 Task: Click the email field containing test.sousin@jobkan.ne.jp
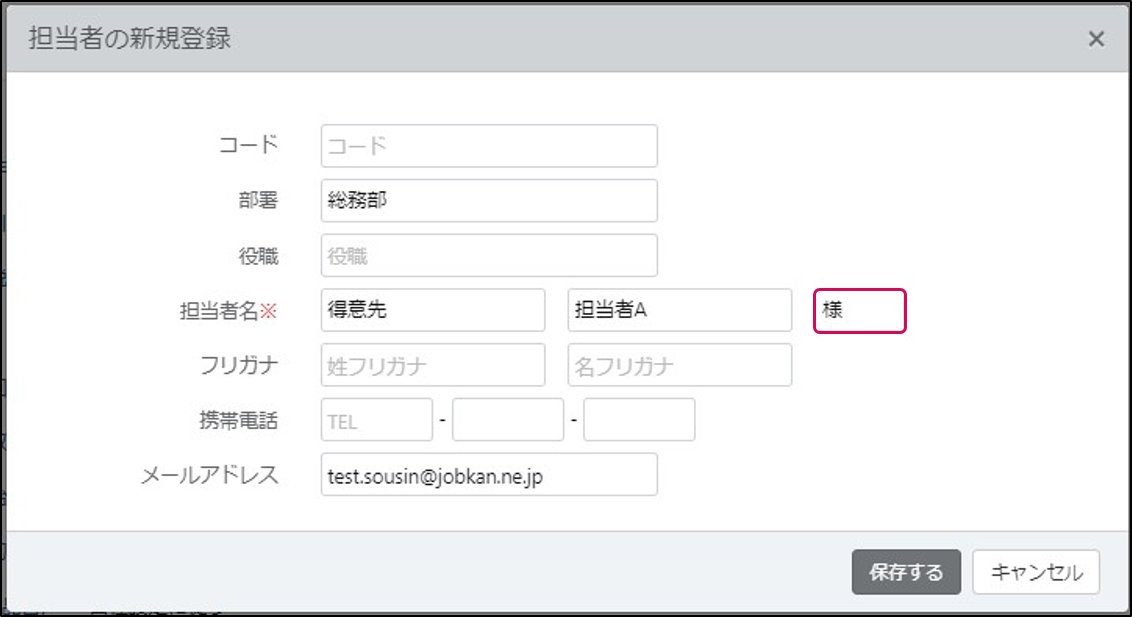coord(488,474)
